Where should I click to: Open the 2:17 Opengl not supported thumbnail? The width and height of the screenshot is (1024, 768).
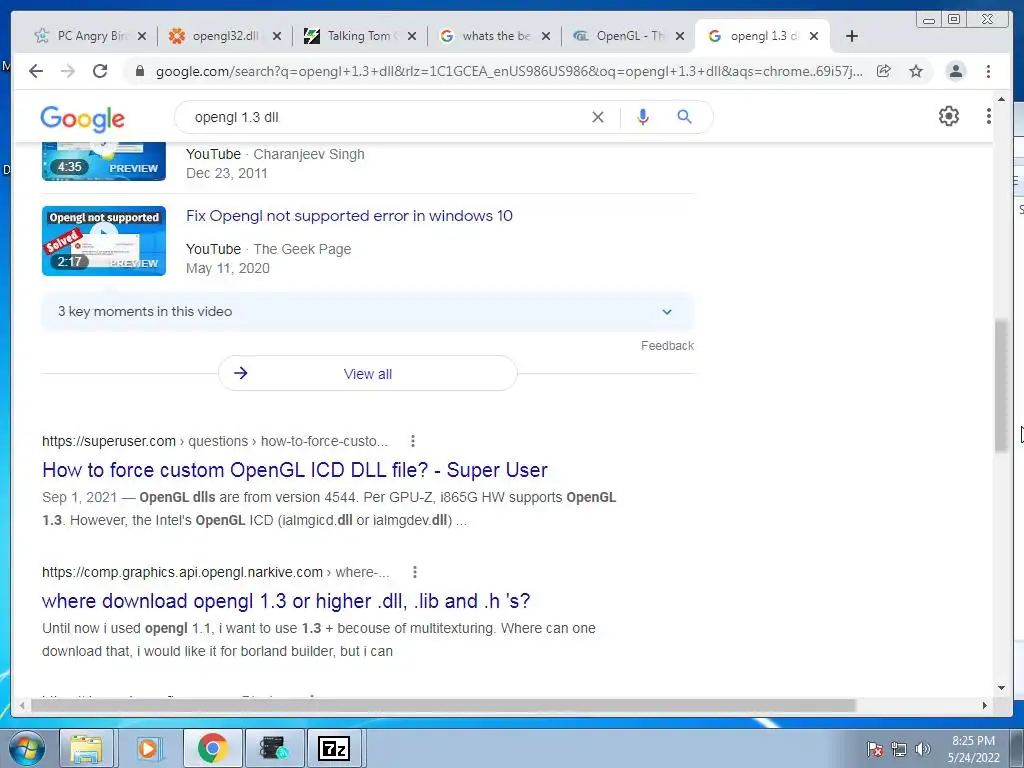tap(104, 241)
